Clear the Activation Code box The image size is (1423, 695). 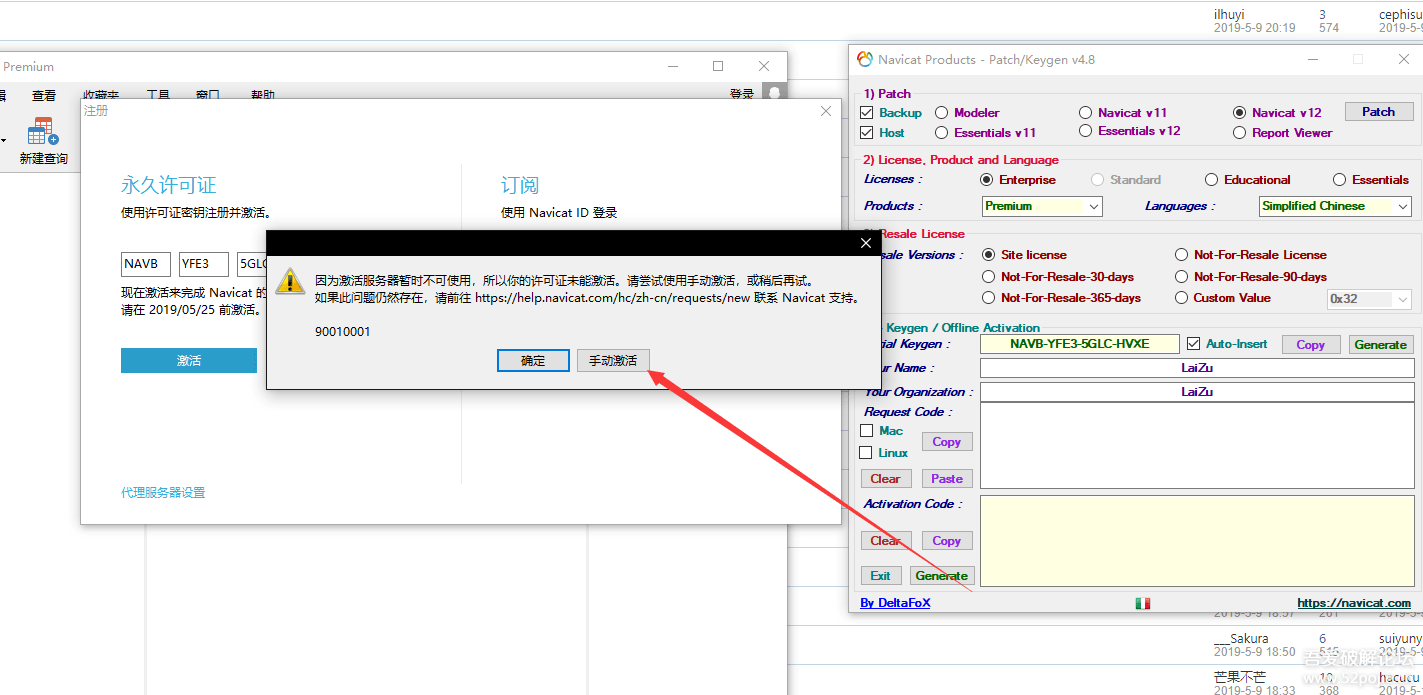885,541
